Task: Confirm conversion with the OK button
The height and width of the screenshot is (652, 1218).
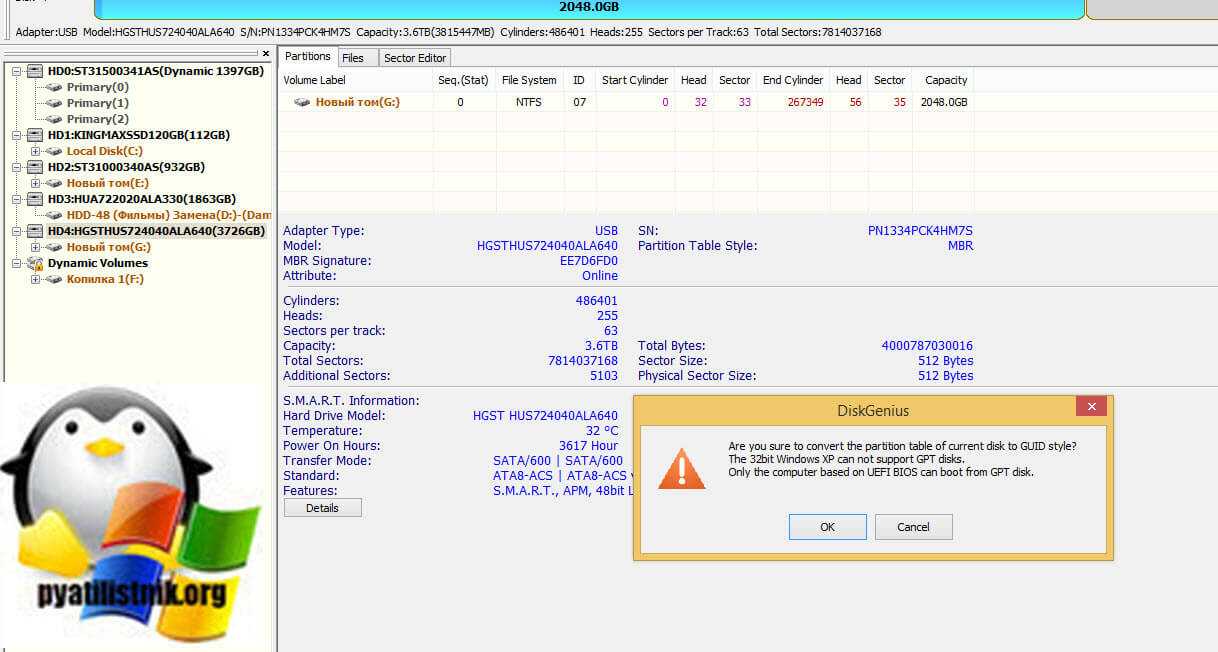Action: coord(827,527)
